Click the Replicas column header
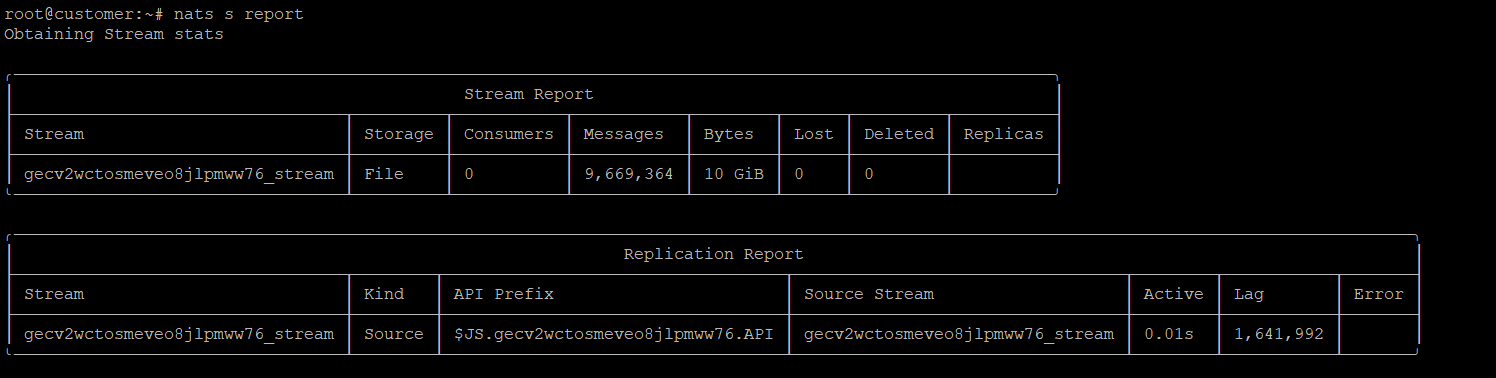 point(1004,134)
